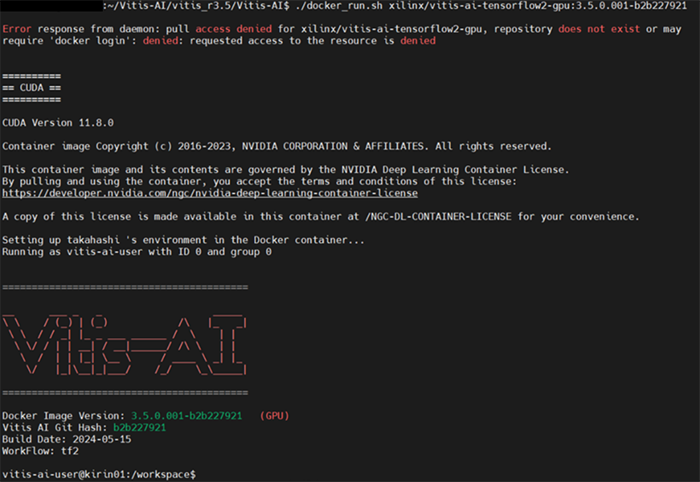Click the 'NVIDIA Deep Learning Container License' text
Screen dimensions: 700x482
(453, 170)
